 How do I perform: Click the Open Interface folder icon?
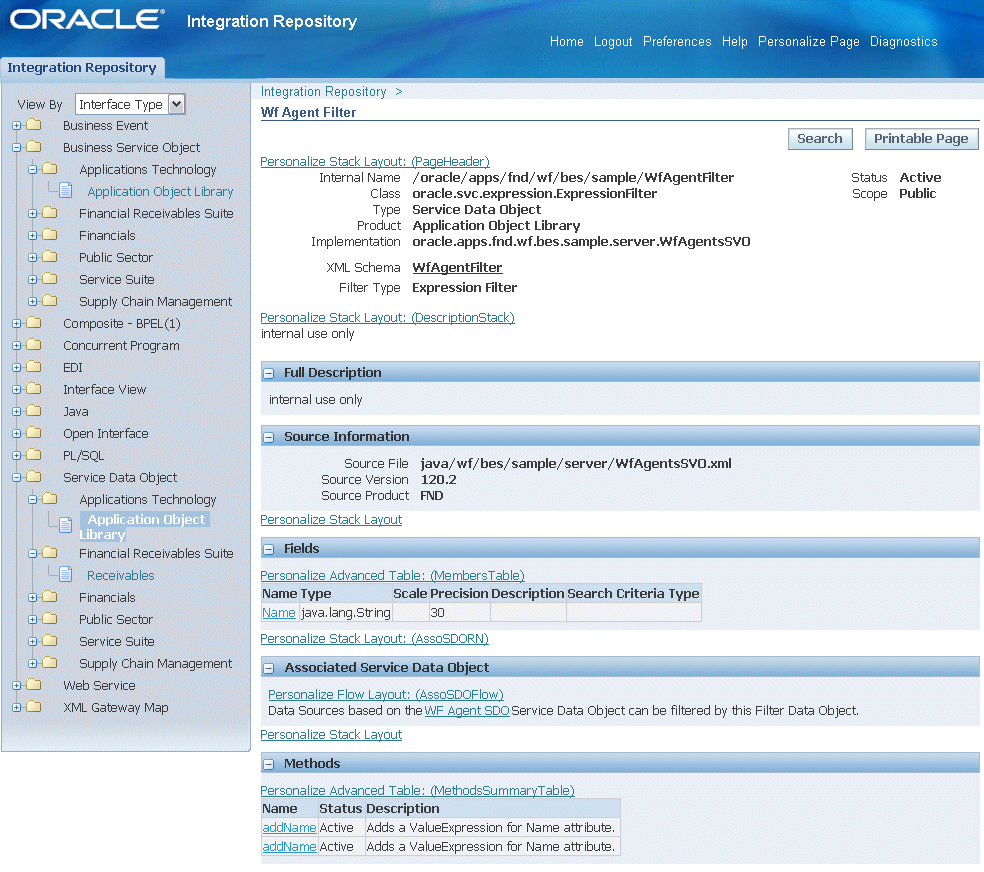pyautogui.click(x=34, y=433)
